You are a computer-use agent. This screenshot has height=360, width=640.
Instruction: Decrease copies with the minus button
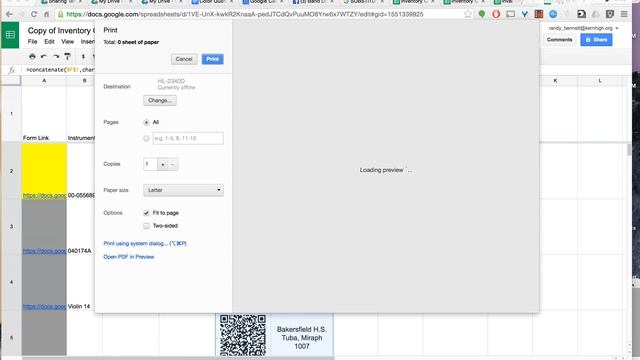coord(173,164)
